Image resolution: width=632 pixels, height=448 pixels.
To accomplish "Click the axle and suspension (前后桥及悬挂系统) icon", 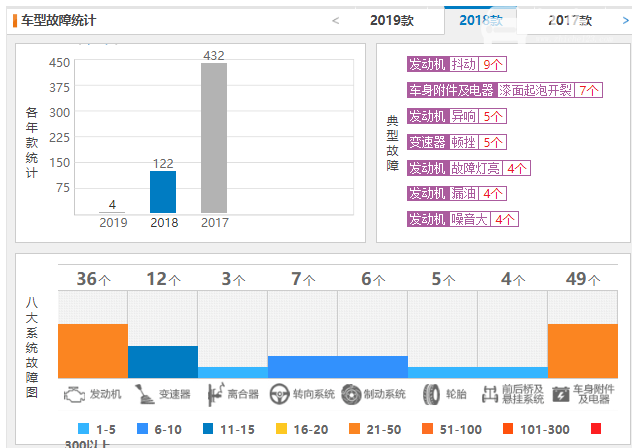I will coord(490,394).
